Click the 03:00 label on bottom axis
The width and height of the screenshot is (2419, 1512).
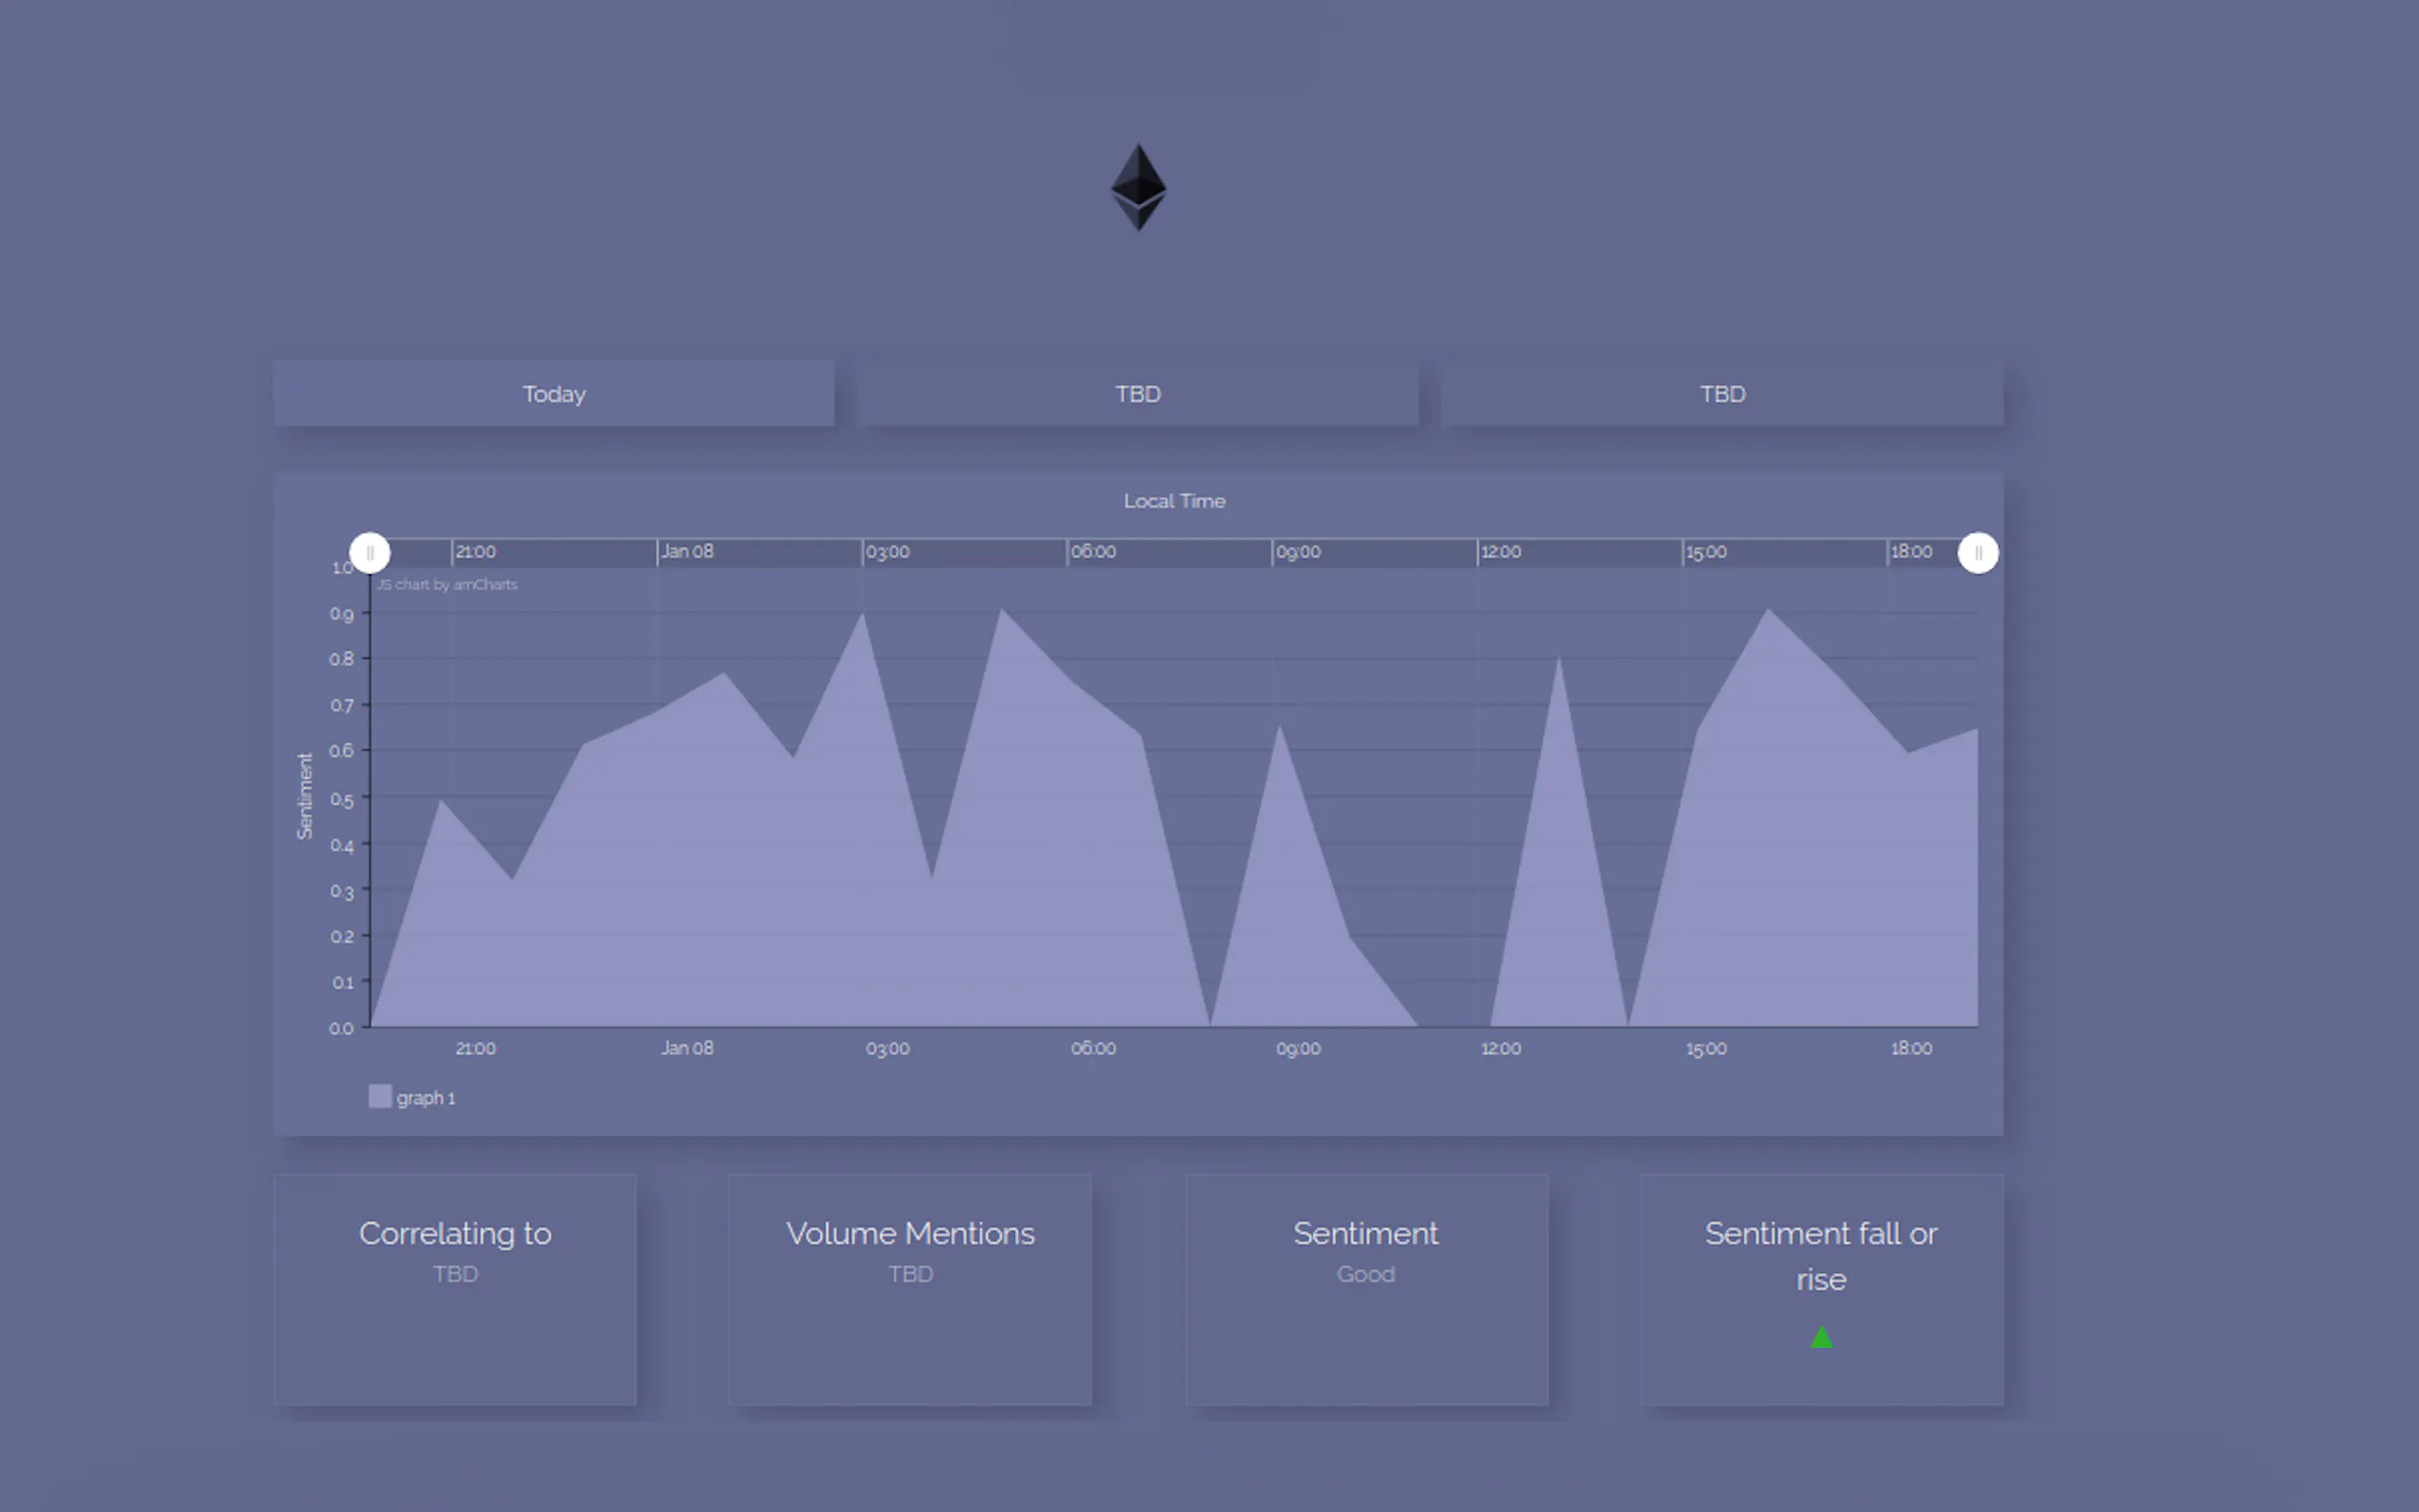tap(887, 1048)
